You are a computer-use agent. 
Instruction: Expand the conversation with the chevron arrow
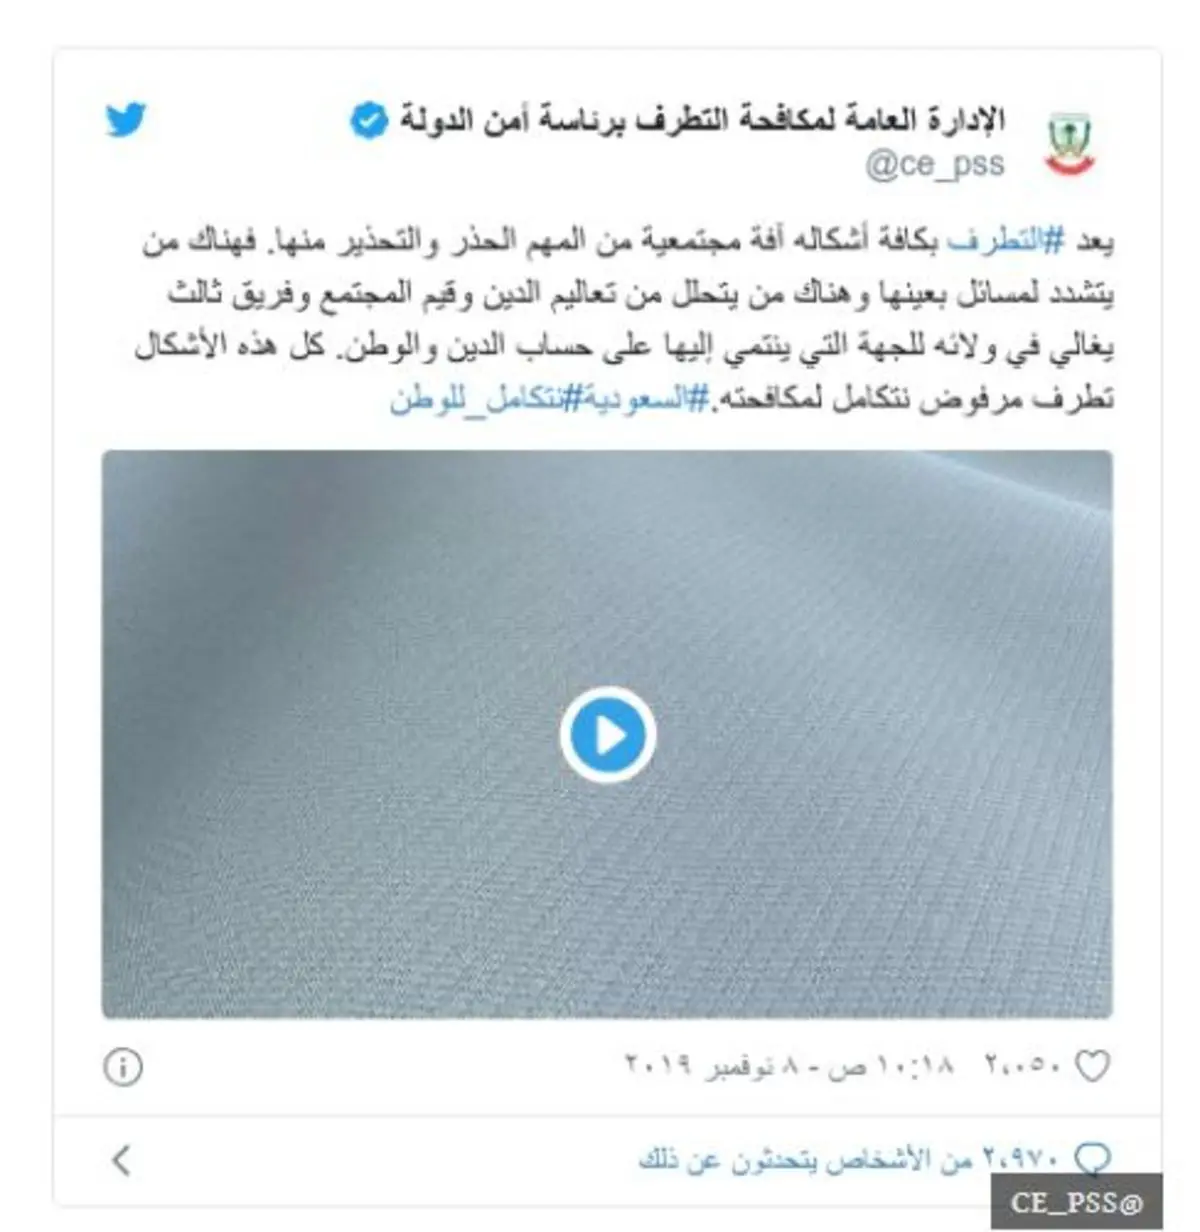122,1160
